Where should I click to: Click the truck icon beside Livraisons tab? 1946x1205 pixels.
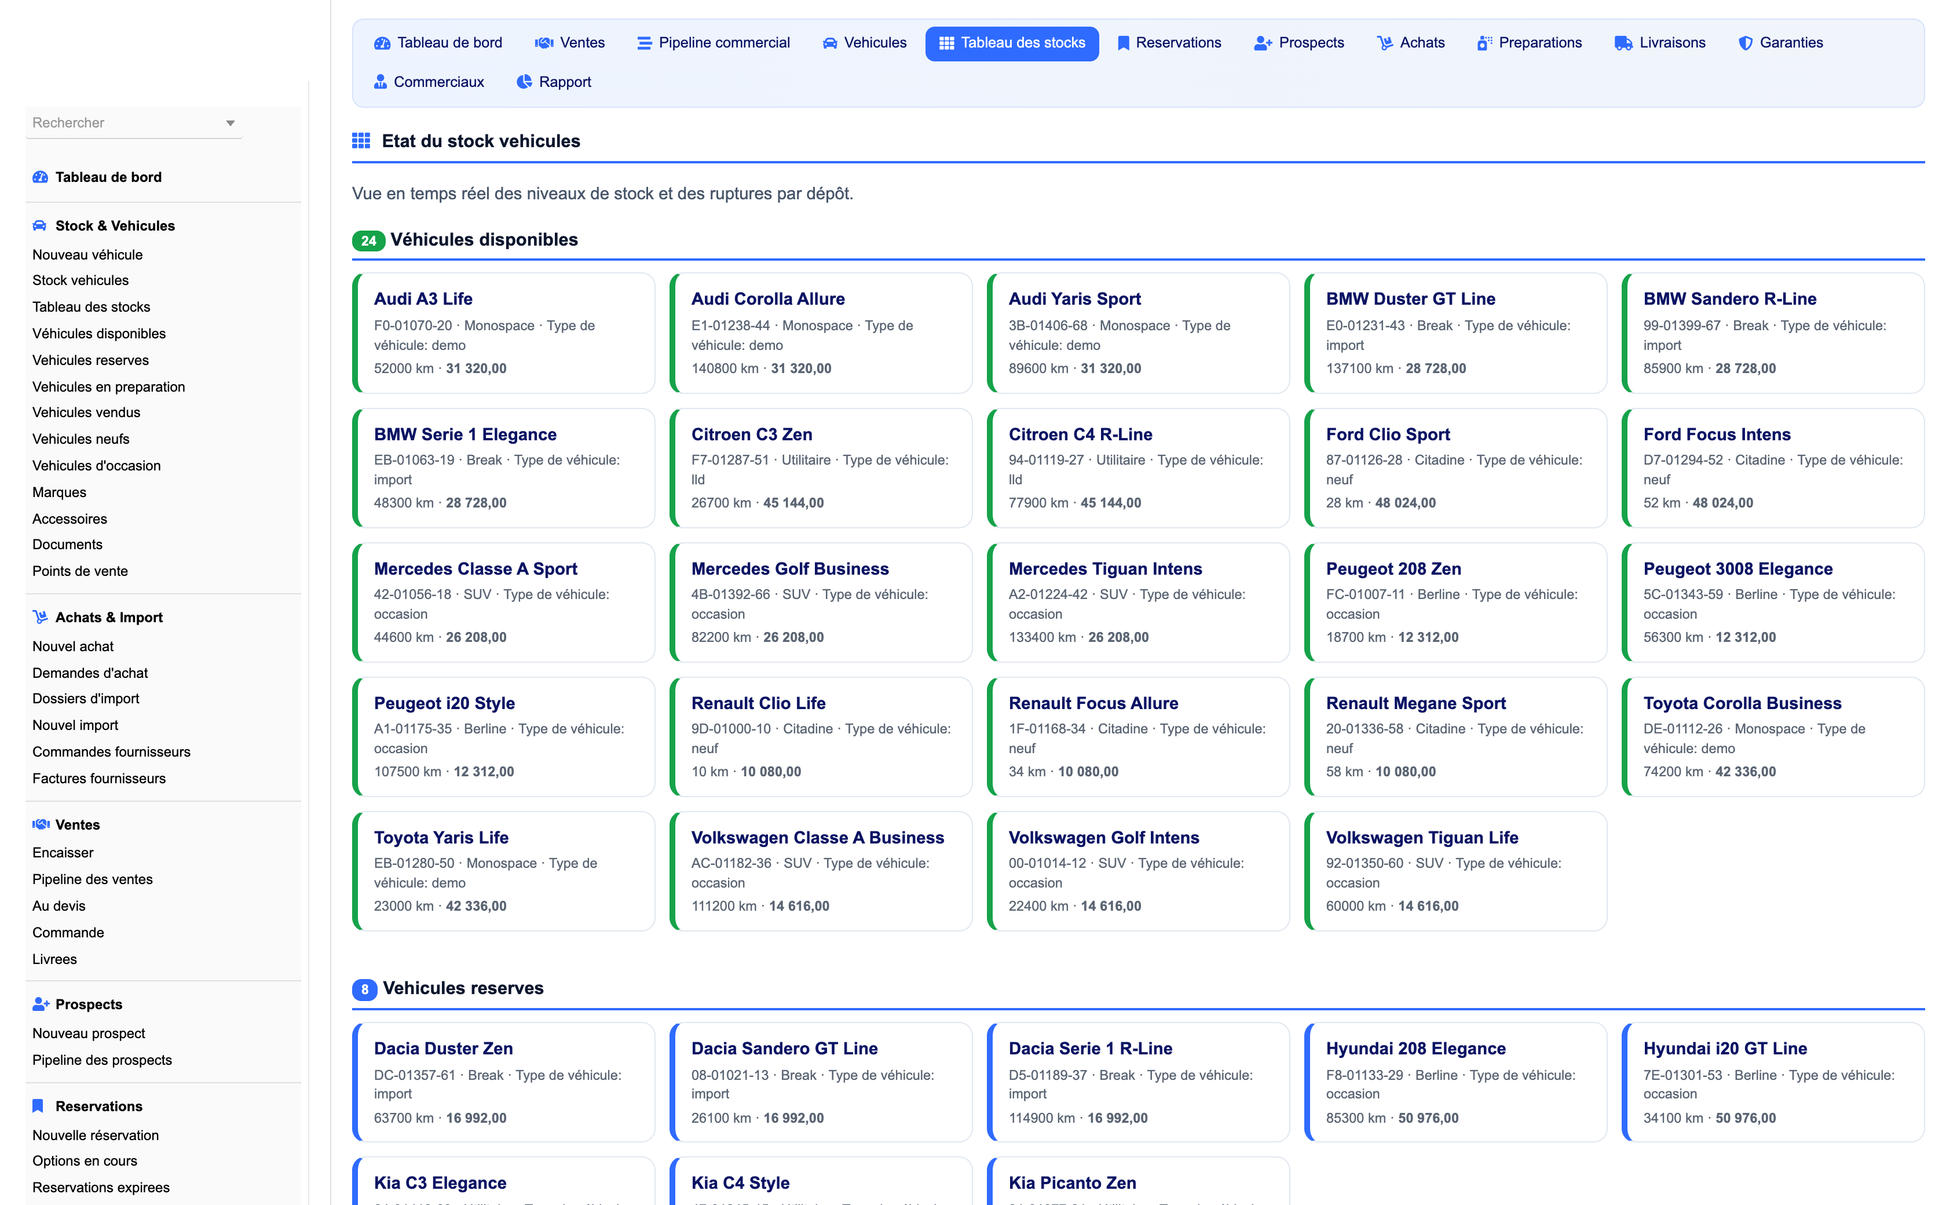(1623, 43)
